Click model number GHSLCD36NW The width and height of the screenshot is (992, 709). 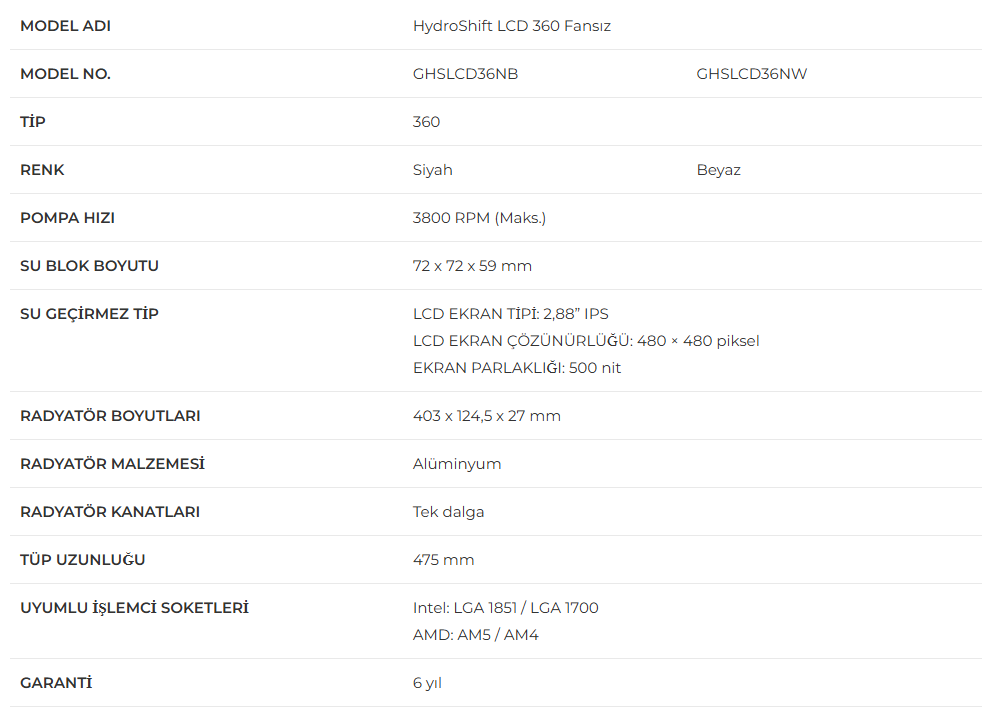(x=751, y=74)
